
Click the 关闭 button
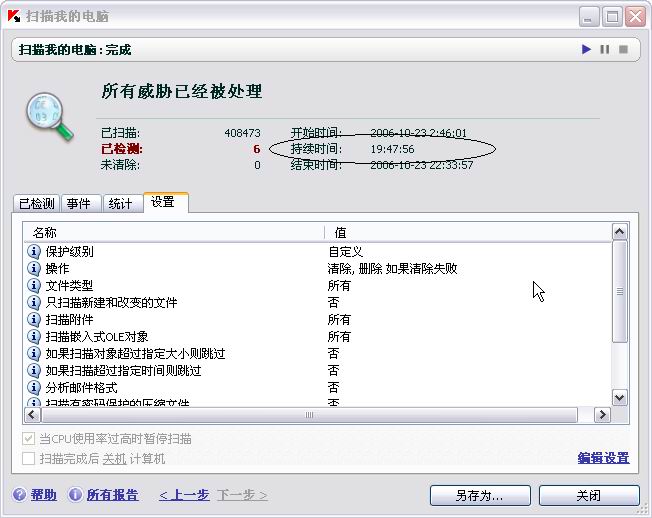coord(589,496)
